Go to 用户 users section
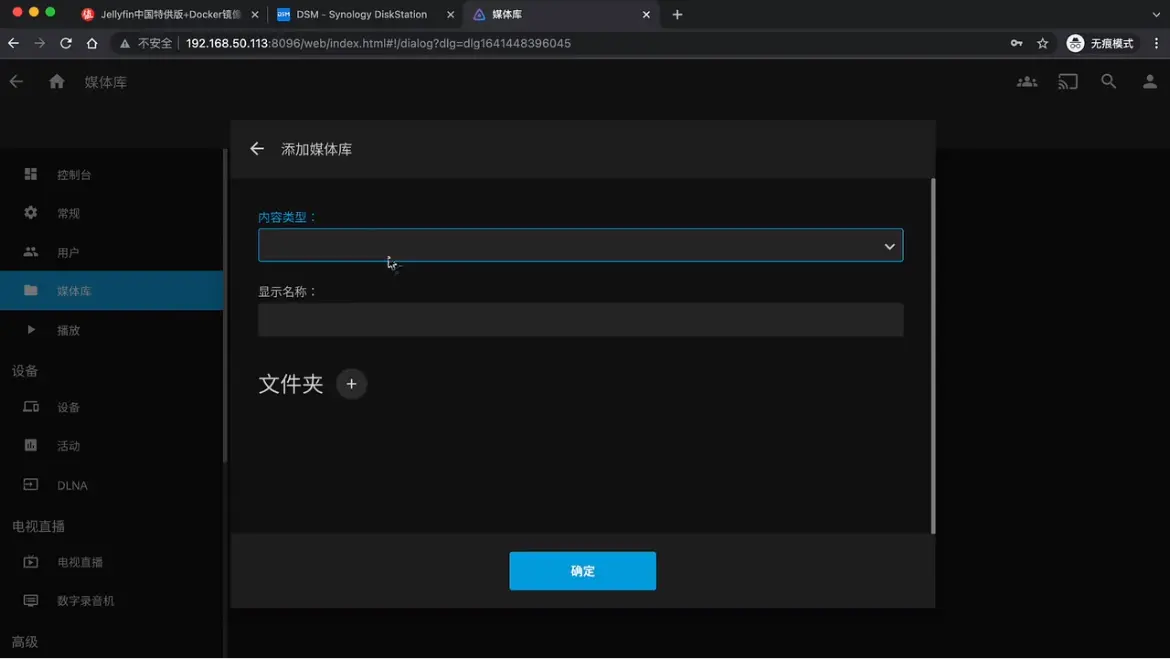The image size is (1170, 659). click(x=68, y=253)
